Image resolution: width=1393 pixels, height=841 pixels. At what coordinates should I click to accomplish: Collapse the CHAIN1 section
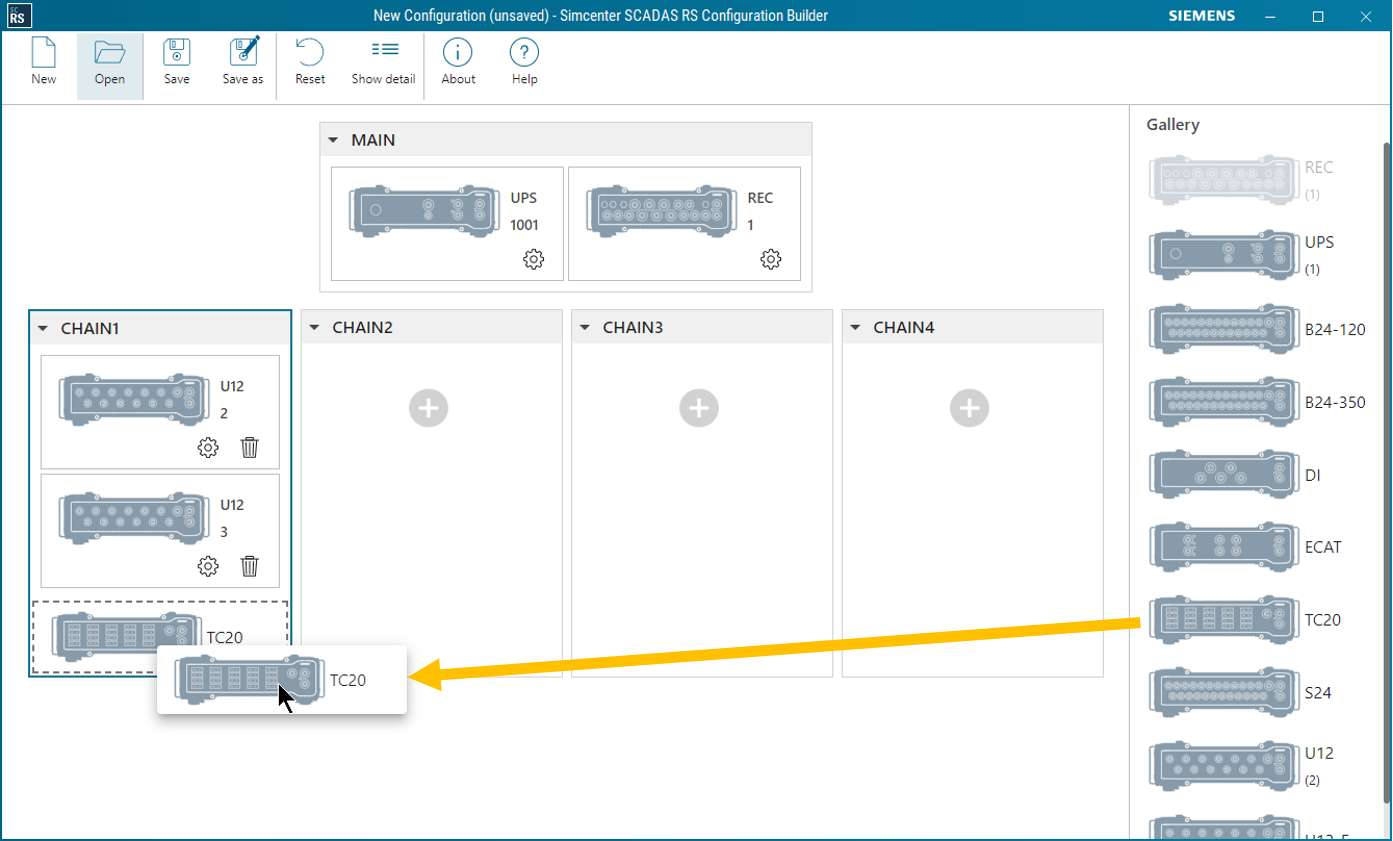[43, 328]
